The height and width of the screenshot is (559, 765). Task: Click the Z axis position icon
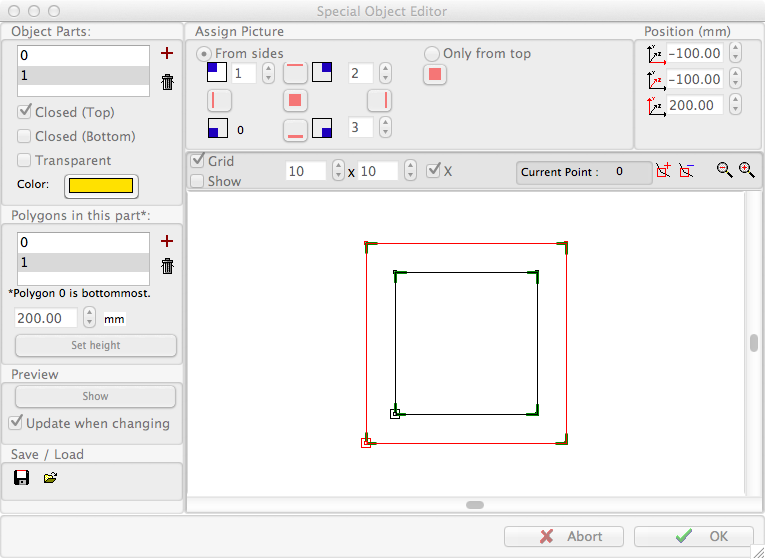pos(656,106)
